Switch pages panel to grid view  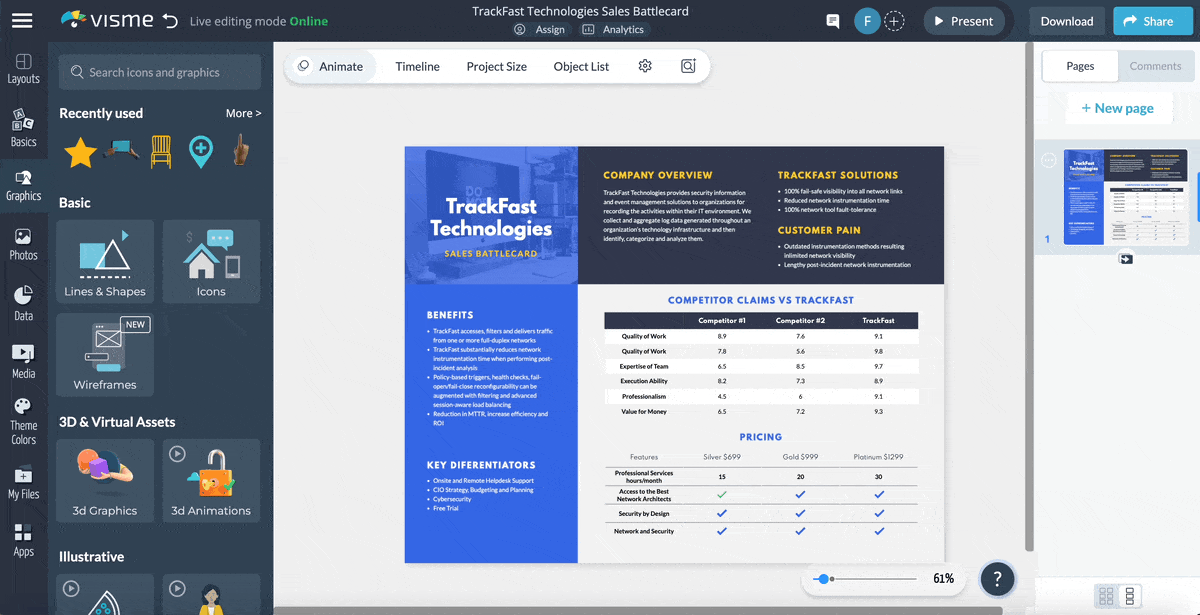click(1106, 596)
